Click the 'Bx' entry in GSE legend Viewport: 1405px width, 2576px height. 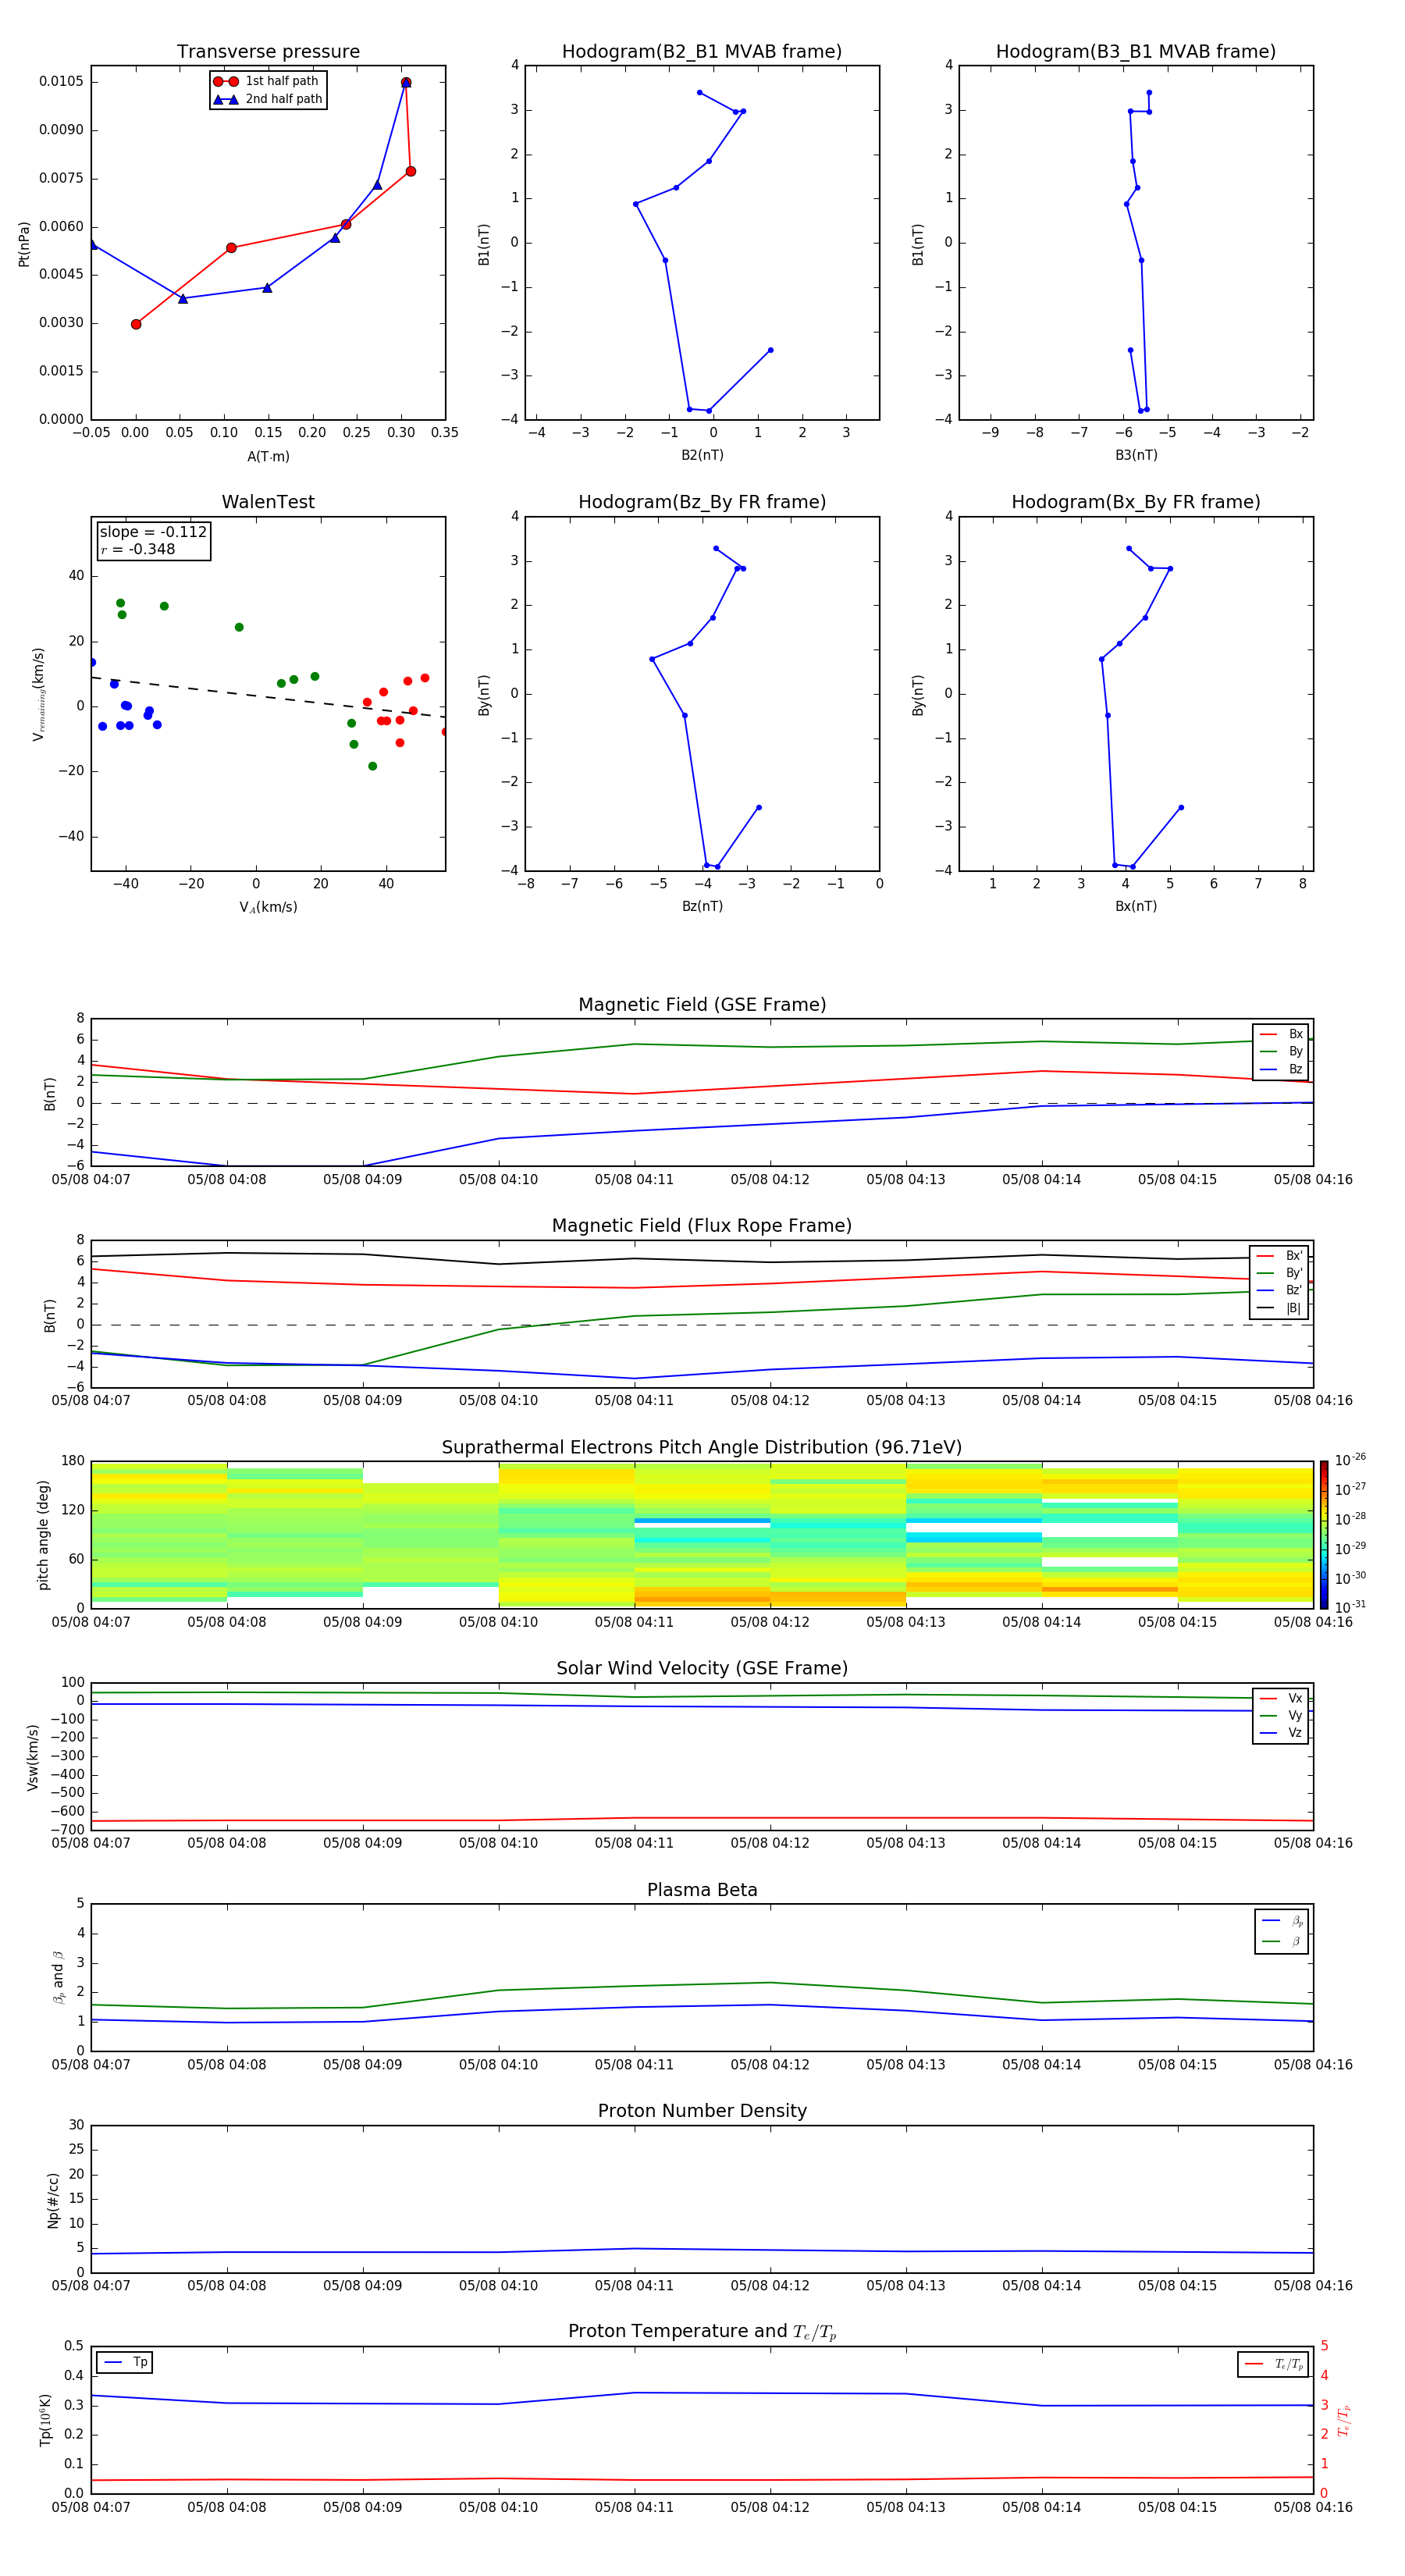tap(1281, 1034)
